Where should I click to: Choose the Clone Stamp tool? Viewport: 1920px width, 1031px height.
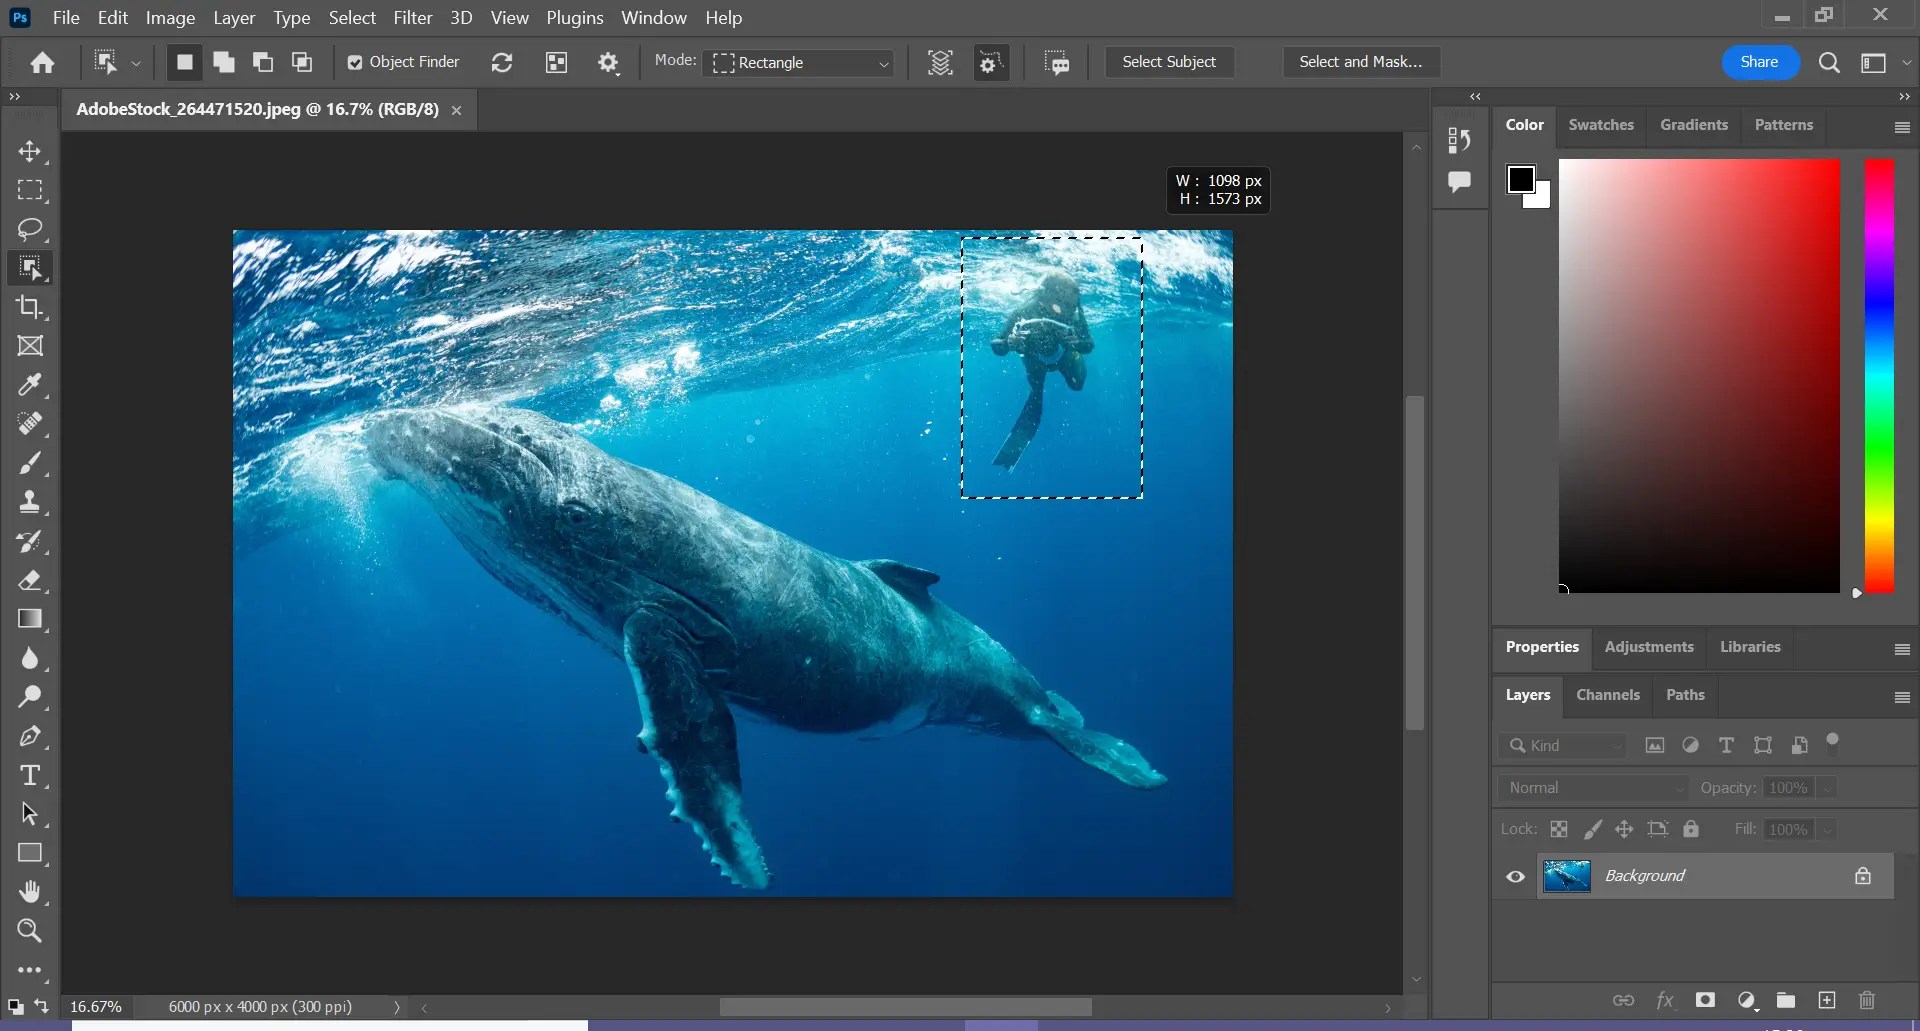30,502
